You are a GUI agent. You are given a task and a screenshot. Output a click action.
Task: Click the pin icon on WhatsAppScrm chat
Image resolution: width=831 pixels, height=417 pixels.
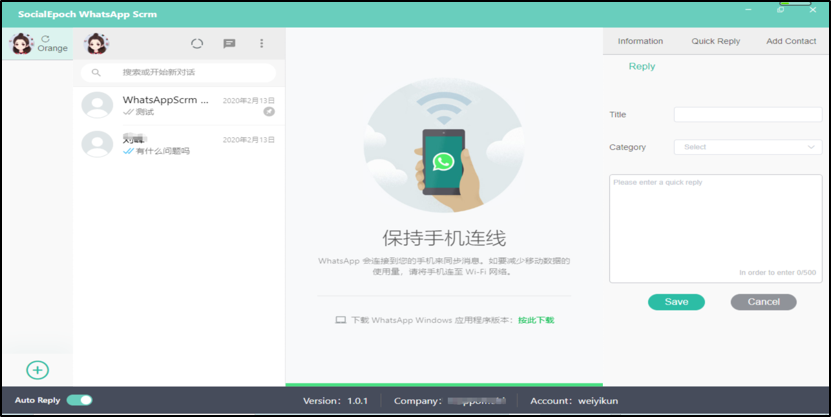tap(269, 112)
